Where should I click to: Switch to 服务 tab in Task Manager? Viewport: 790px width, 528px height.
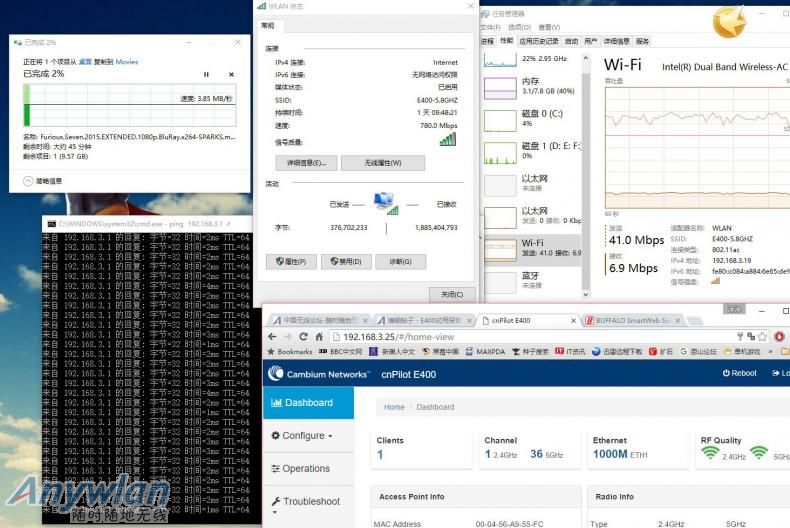pos(642,41)
